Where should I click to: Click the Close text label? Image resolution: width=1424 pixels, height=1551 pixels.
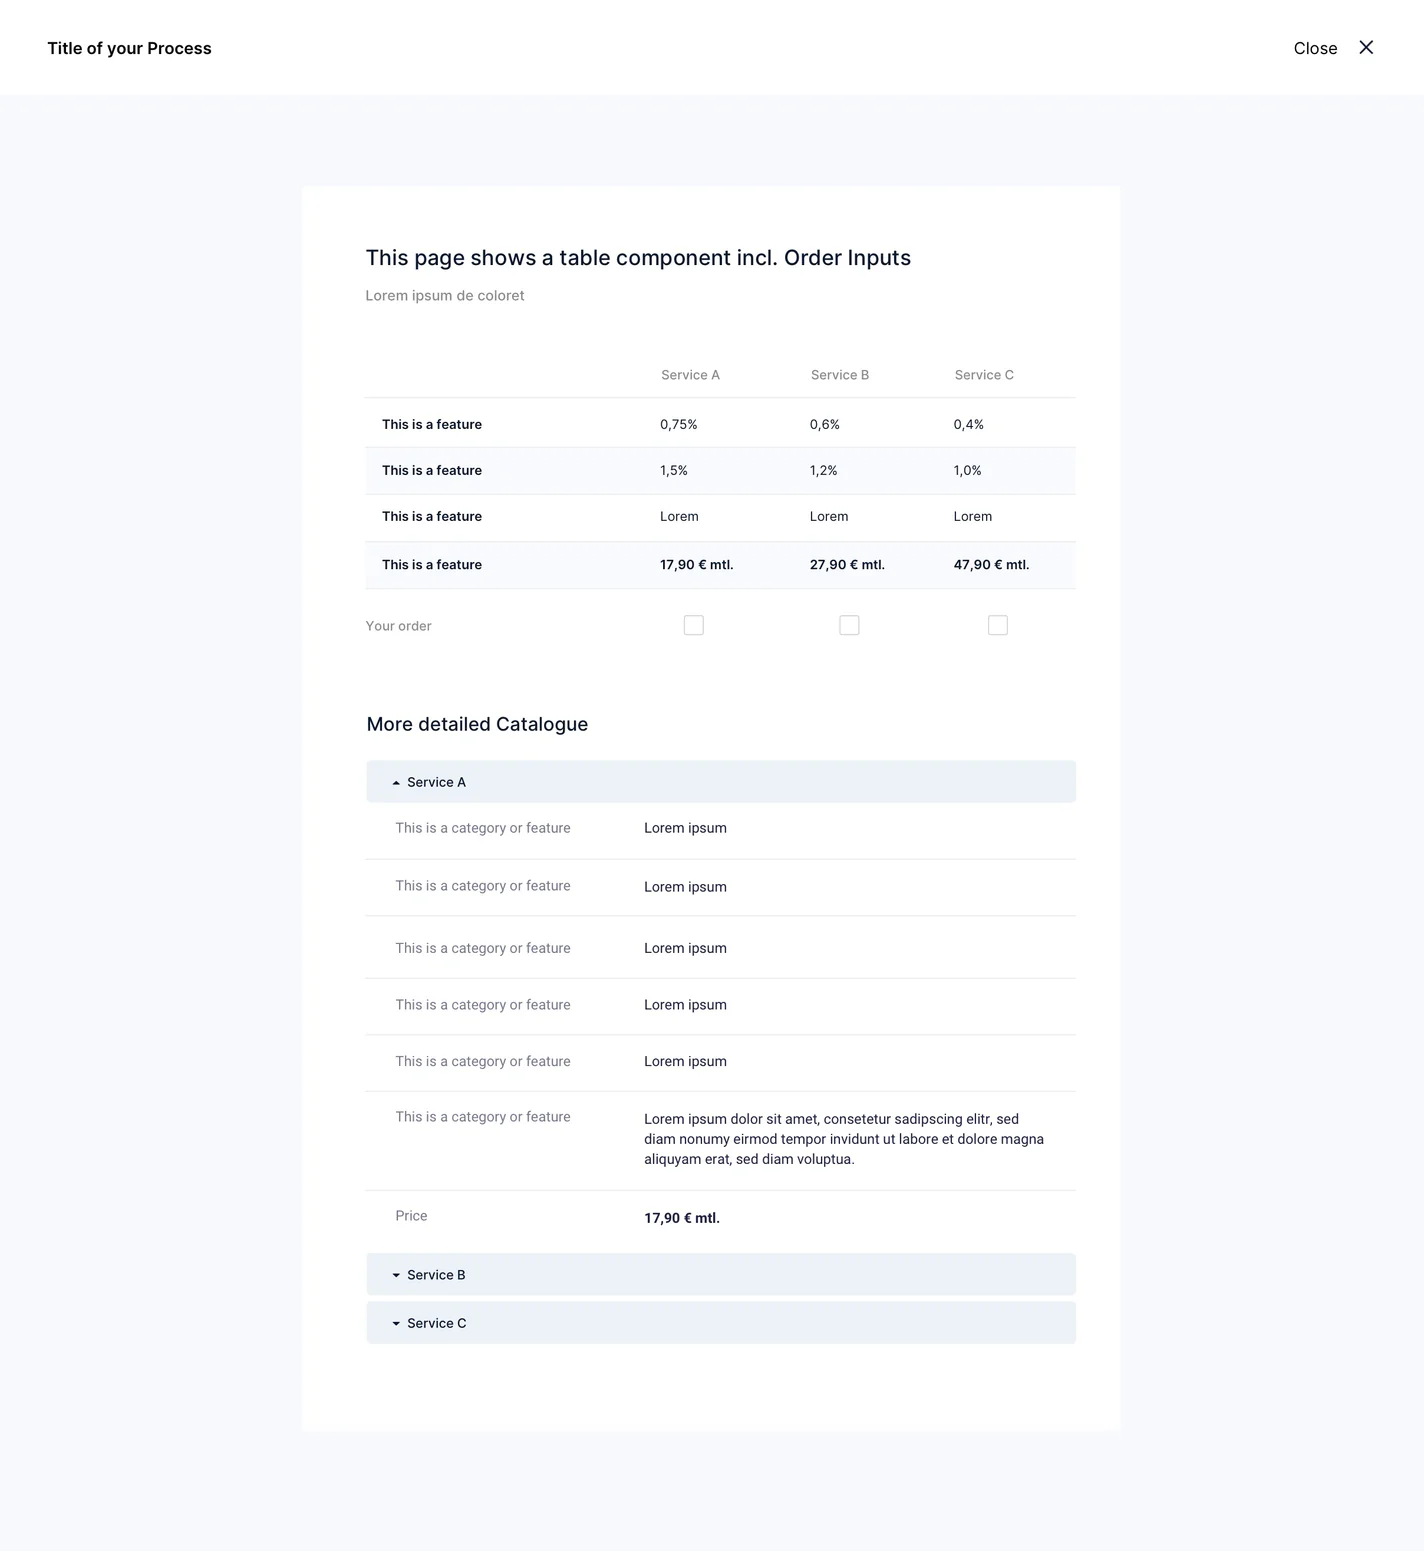click(x=1315, y=48)
